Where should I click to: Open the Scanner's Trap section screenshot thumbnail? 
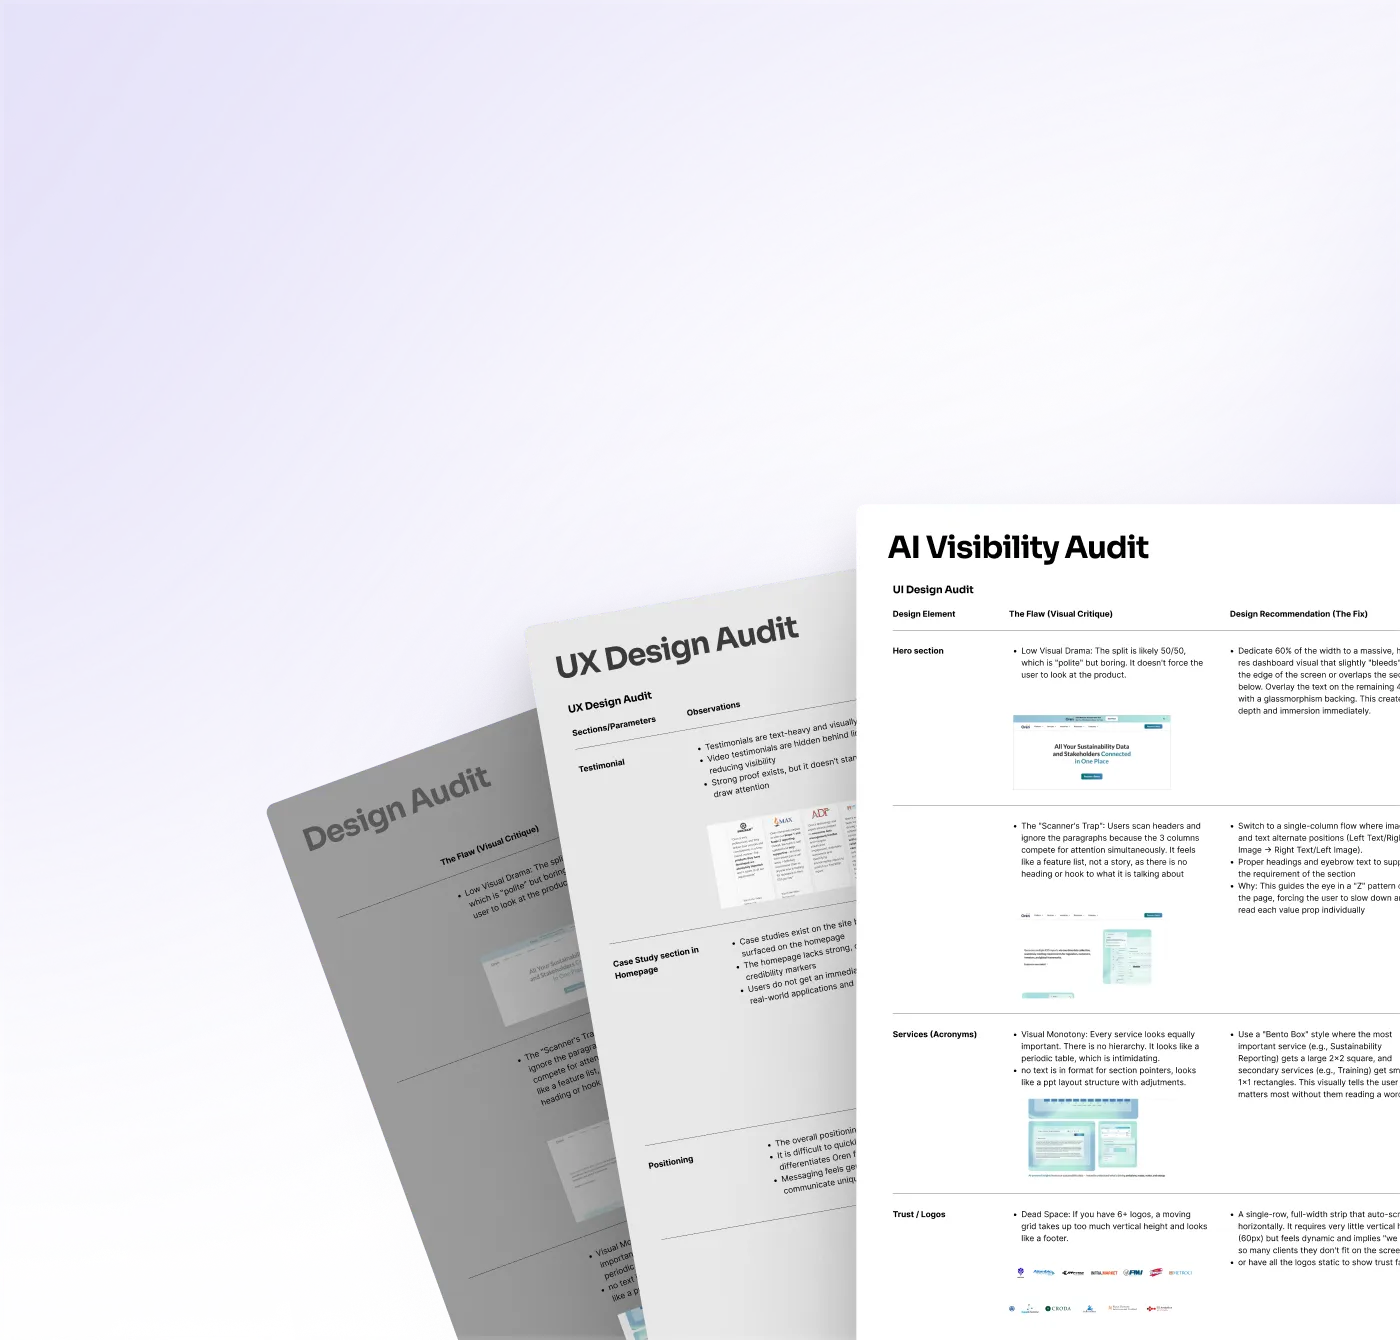[1092, 954]
